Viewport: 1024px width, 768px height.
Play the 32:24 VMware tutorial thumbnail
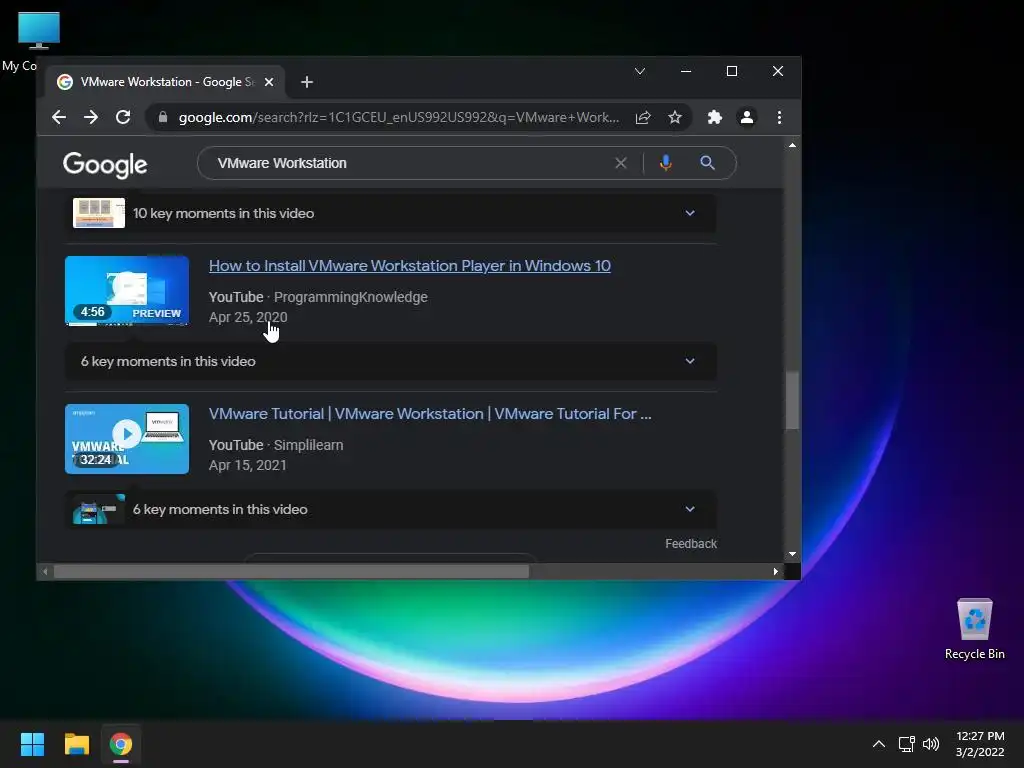tap(127, 439)
